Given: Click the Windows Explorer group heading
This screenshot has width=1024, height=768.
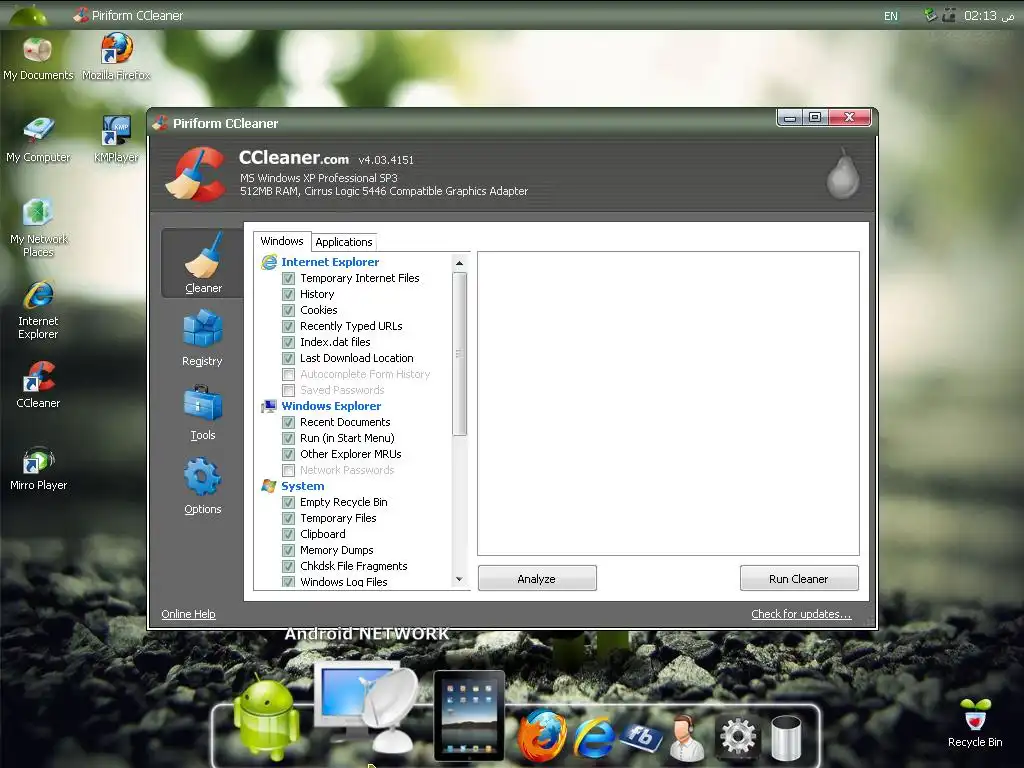Looking at the screenshot, I should pyautogui.click(x=331, y=406).
